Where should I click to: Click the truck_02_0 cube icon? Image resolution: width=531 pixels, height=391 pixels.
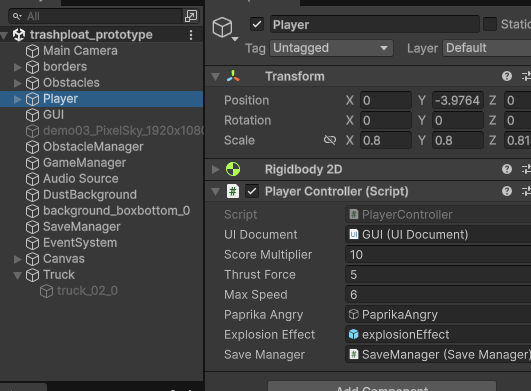(46, 291)
